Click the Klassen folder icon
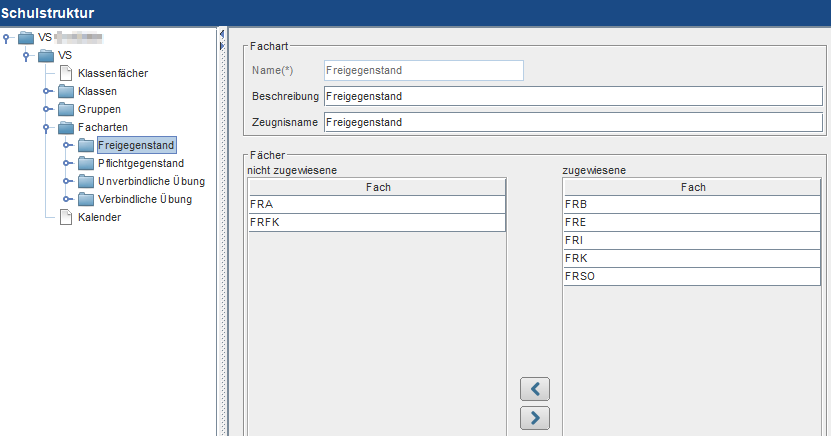 click(x=66, y=91)
